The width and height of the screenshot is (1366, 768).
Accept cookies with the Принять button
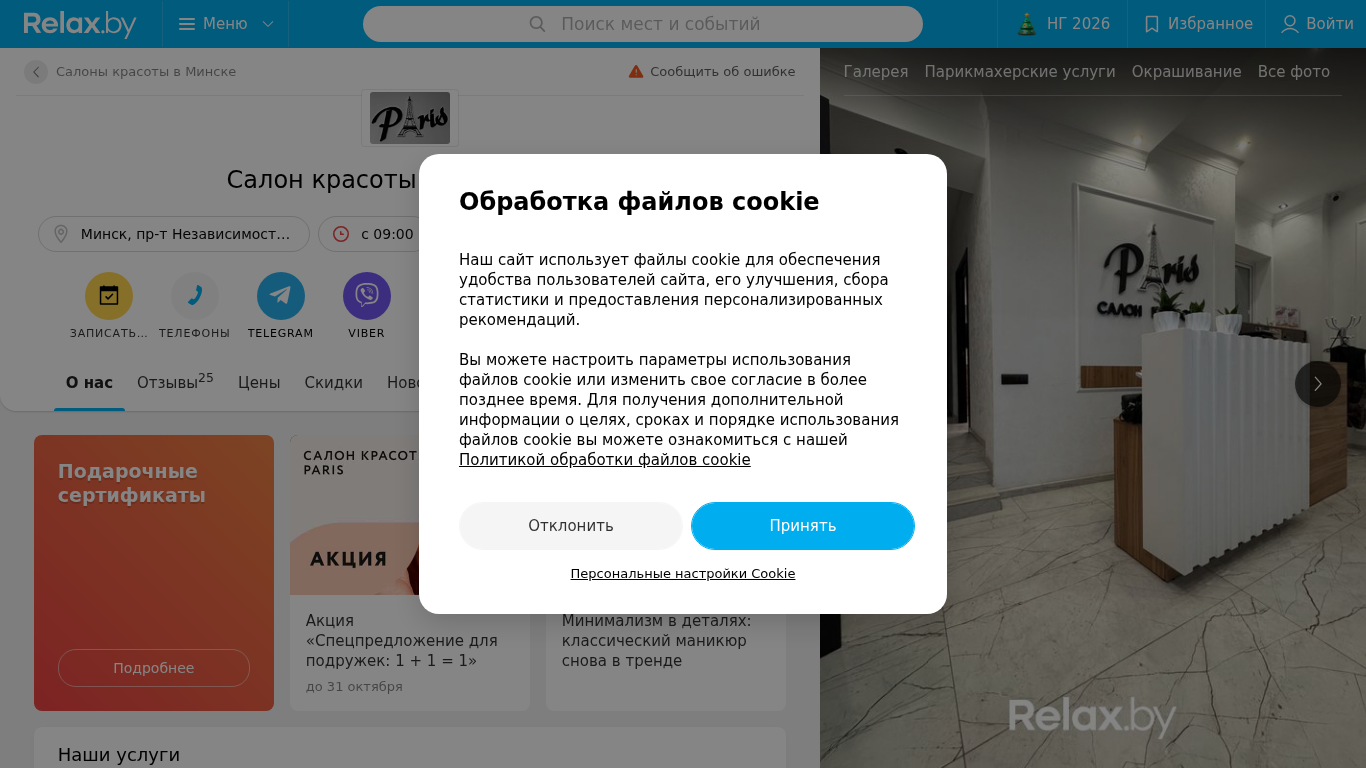click(x=803, y=526)
